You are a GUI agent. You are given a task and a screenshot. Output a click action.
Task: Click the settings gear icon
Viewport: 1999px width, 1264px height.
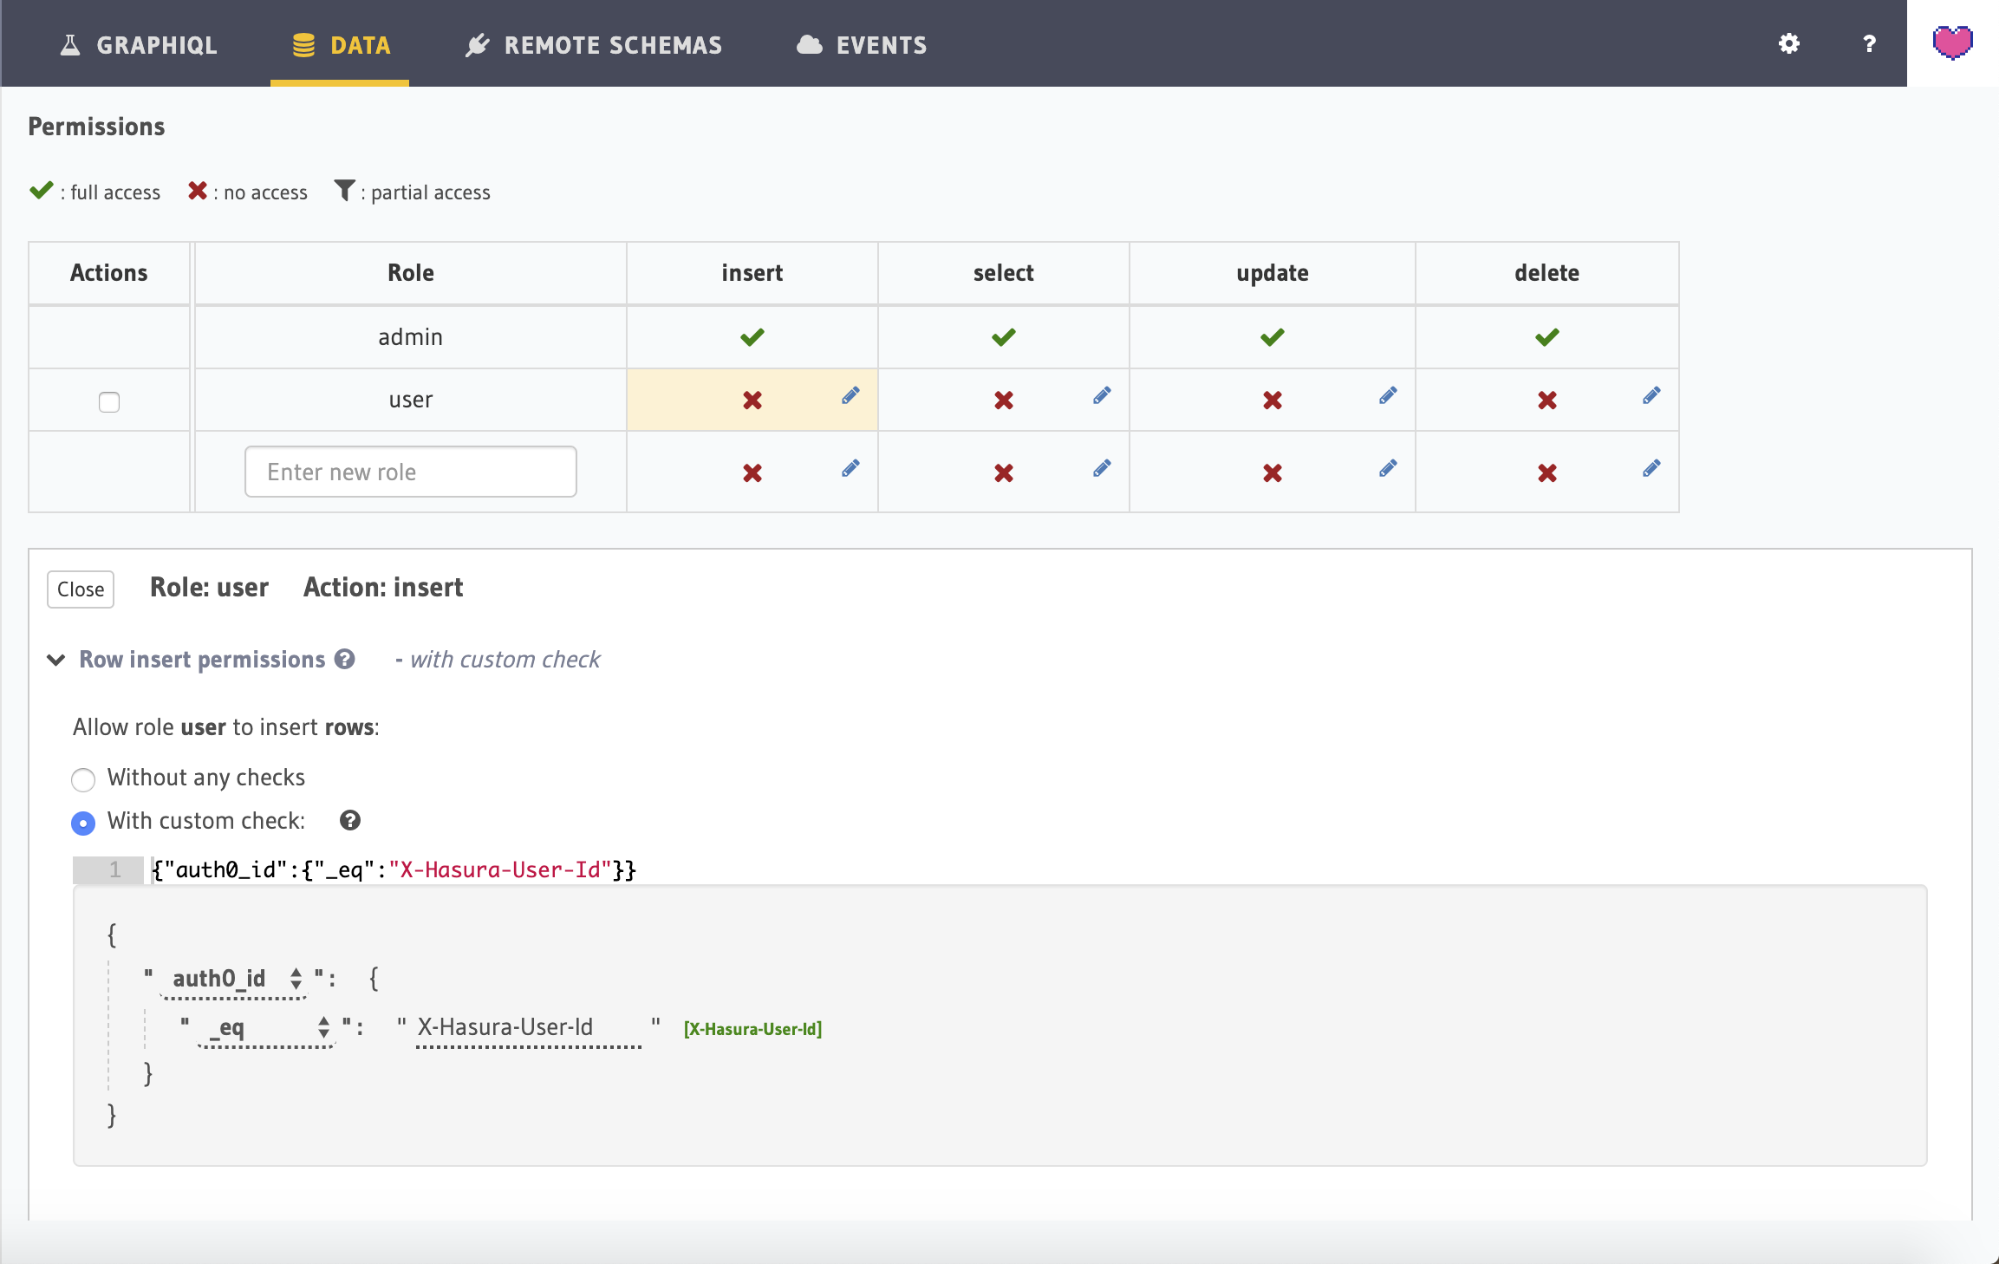click(x=1789, y=44)
